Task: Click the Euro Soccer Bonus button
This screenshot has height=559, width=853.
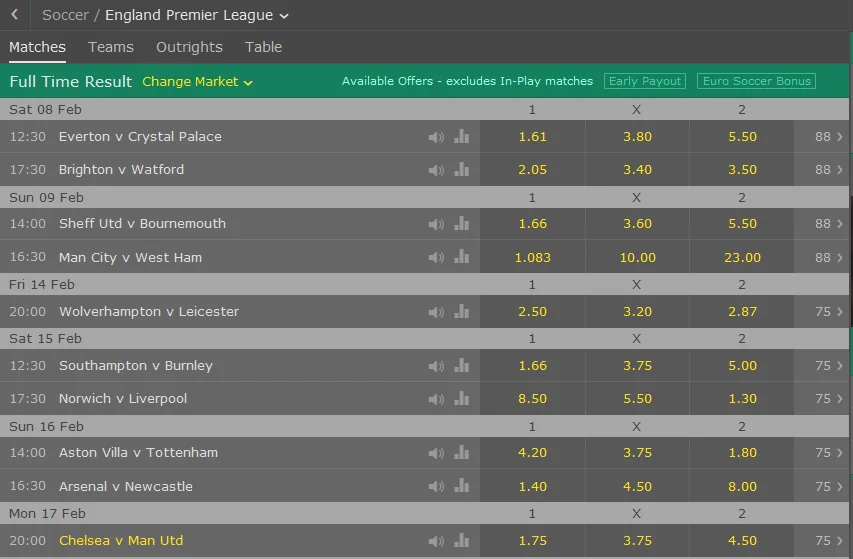Action: pyautogui.click(x=756, y=81)
